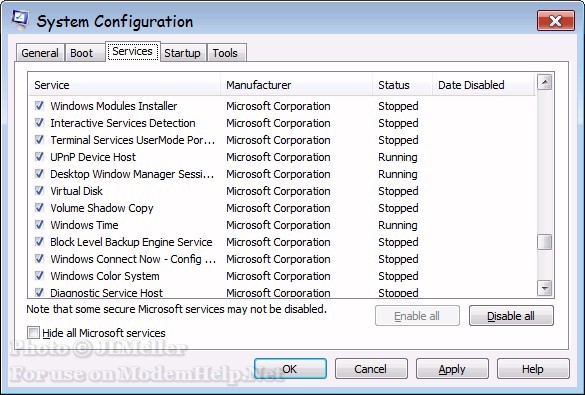Select the UPnP Device Host service name

(x=93, y=157)
